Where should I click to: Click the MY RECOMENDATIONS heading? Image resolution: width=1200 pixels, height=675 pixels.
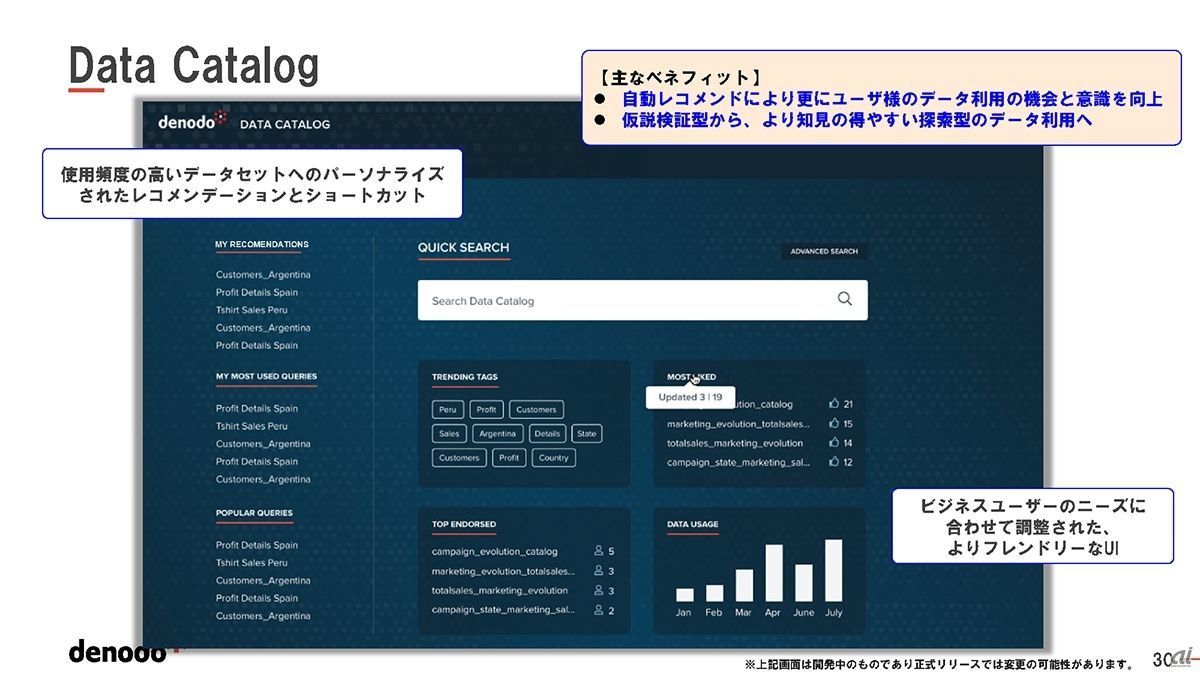[262, 244]
